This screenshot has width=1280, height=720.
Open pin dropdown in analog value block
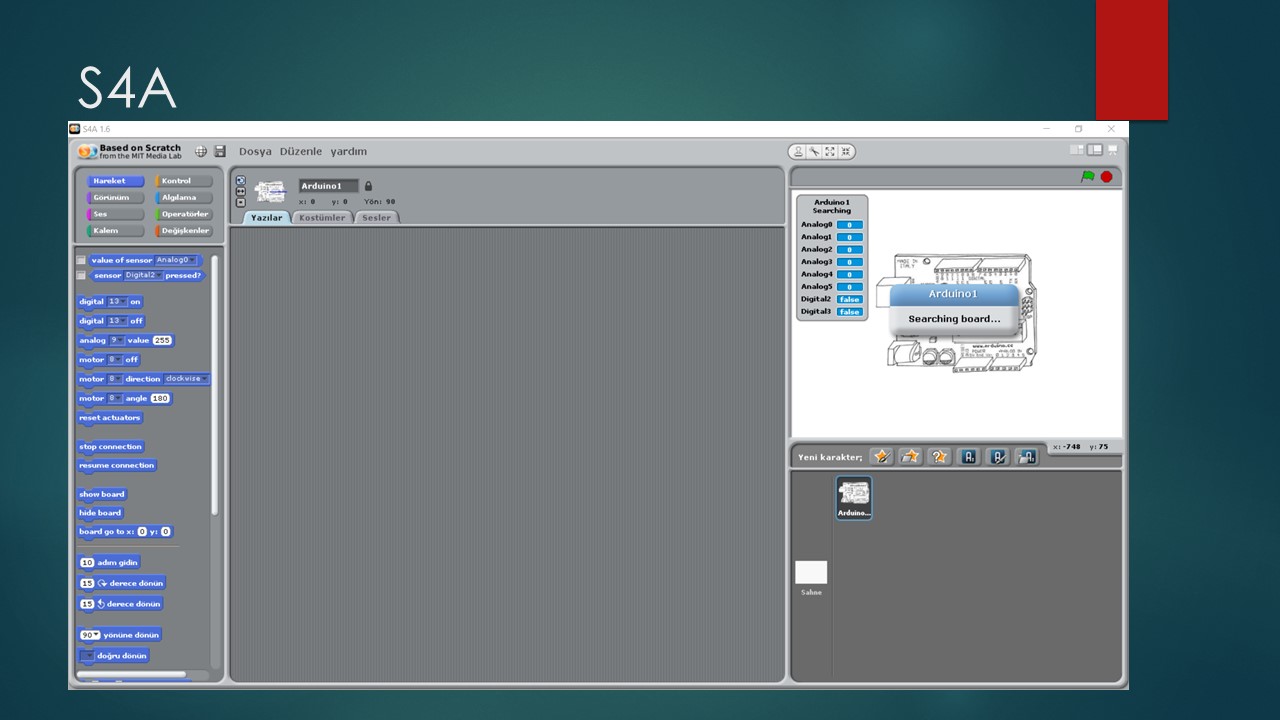tap(117, 340)
